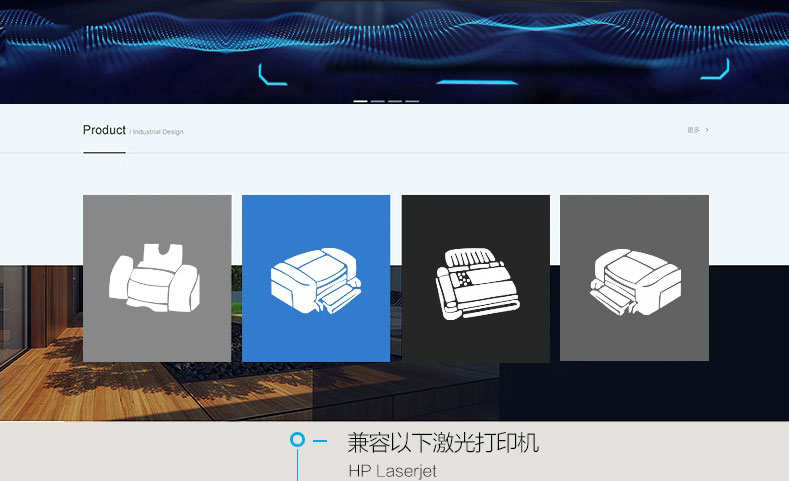Open the Product section tab heading
Image resolution: width=789 pixels, height=481 pixels.
click(x=104, y=130)
